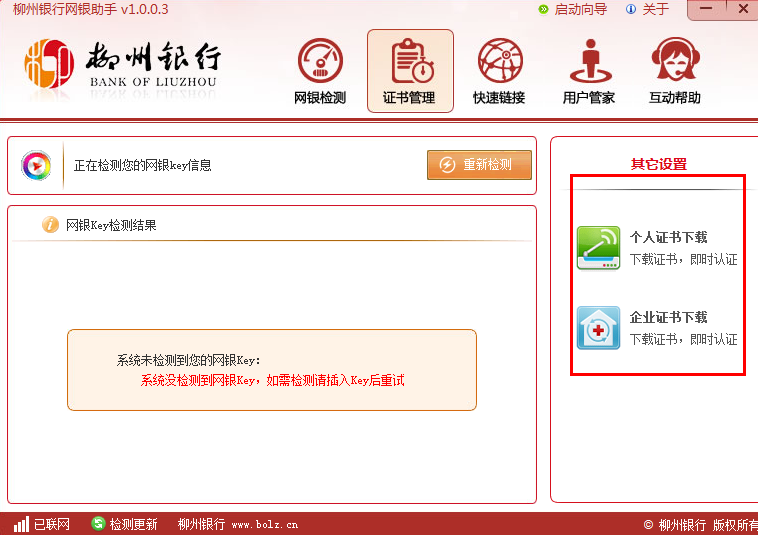Viewport: 758px width, 535px height.
Task: Open the 企业证书下载 link text
Action: (669, 317)
